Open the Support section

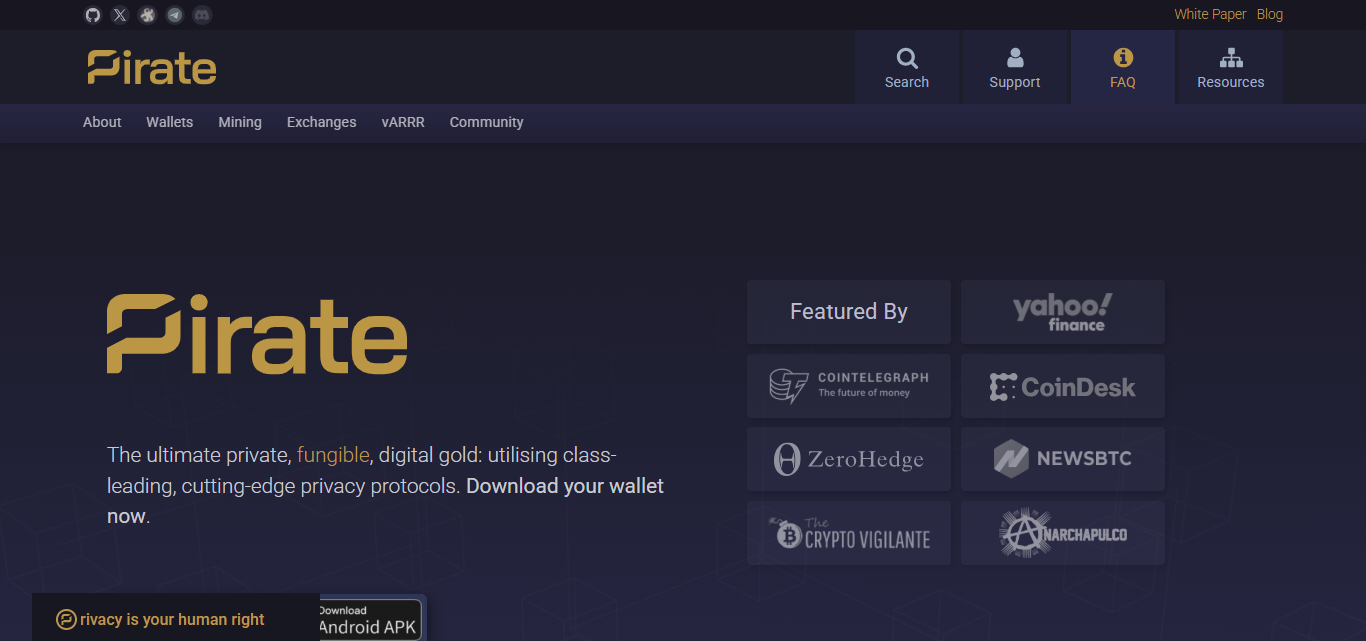click(1015, 67)
